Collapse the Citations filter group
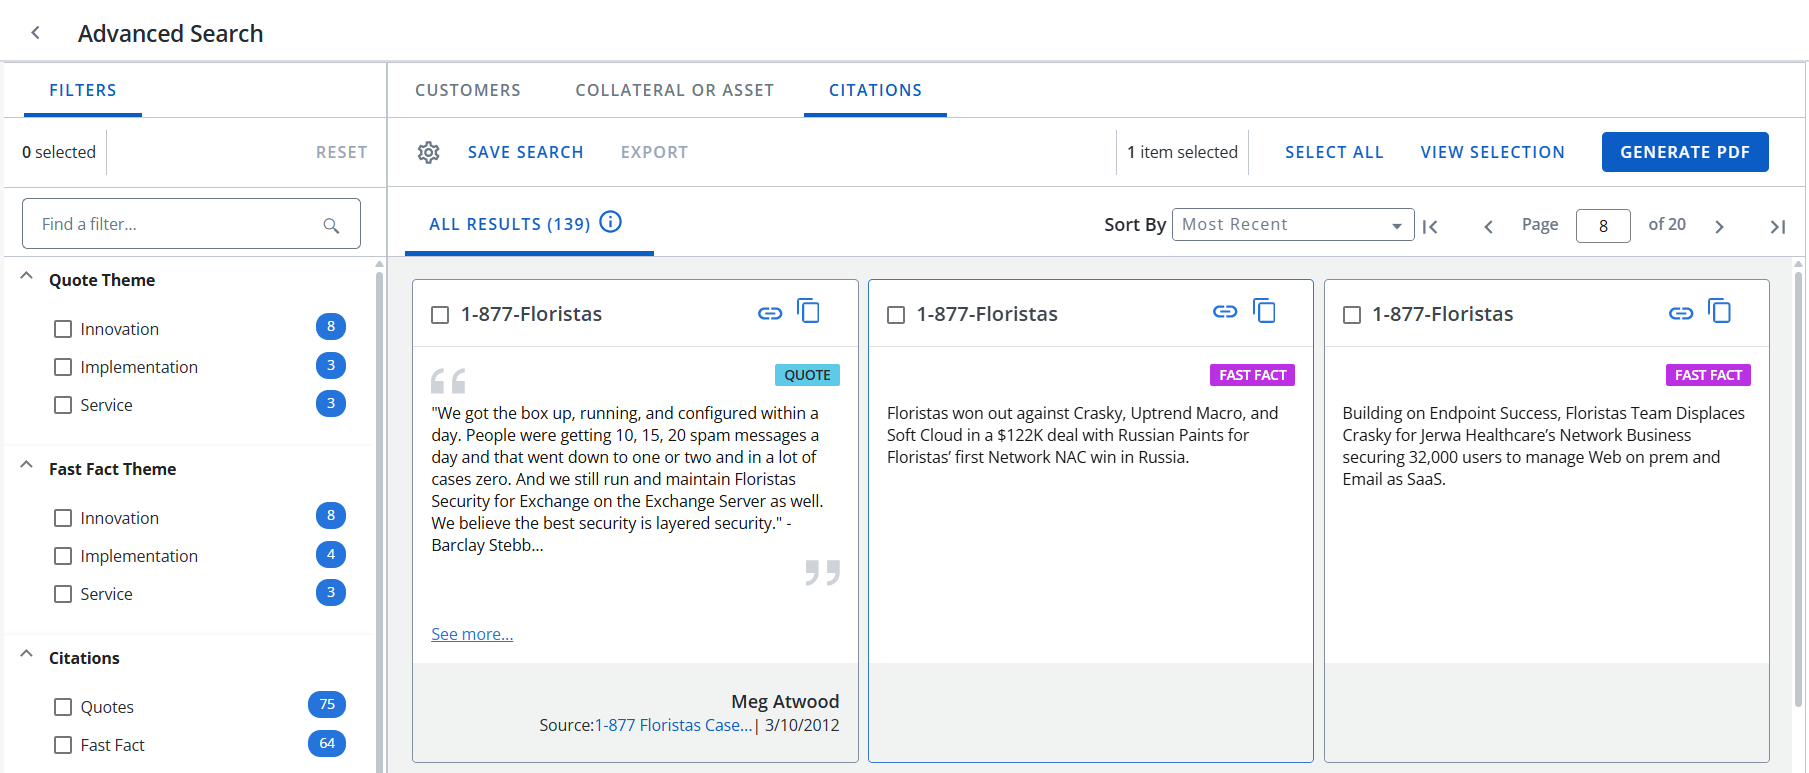 (27, 655)
